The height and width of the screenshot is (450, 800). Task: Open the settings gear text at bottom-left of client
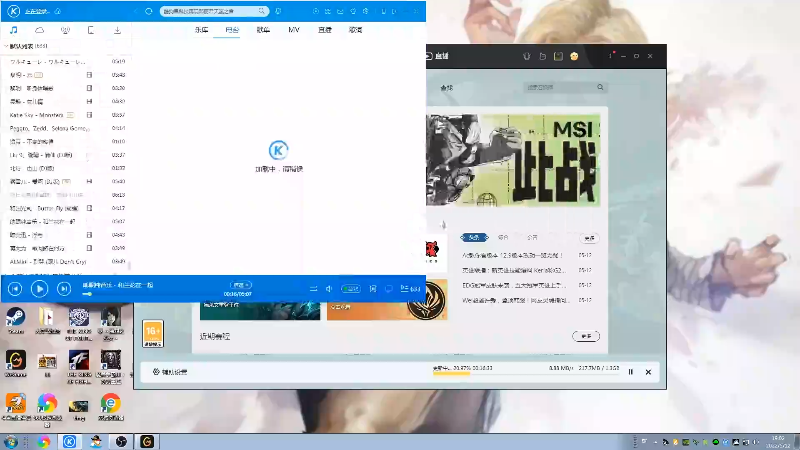pos(170,372)
